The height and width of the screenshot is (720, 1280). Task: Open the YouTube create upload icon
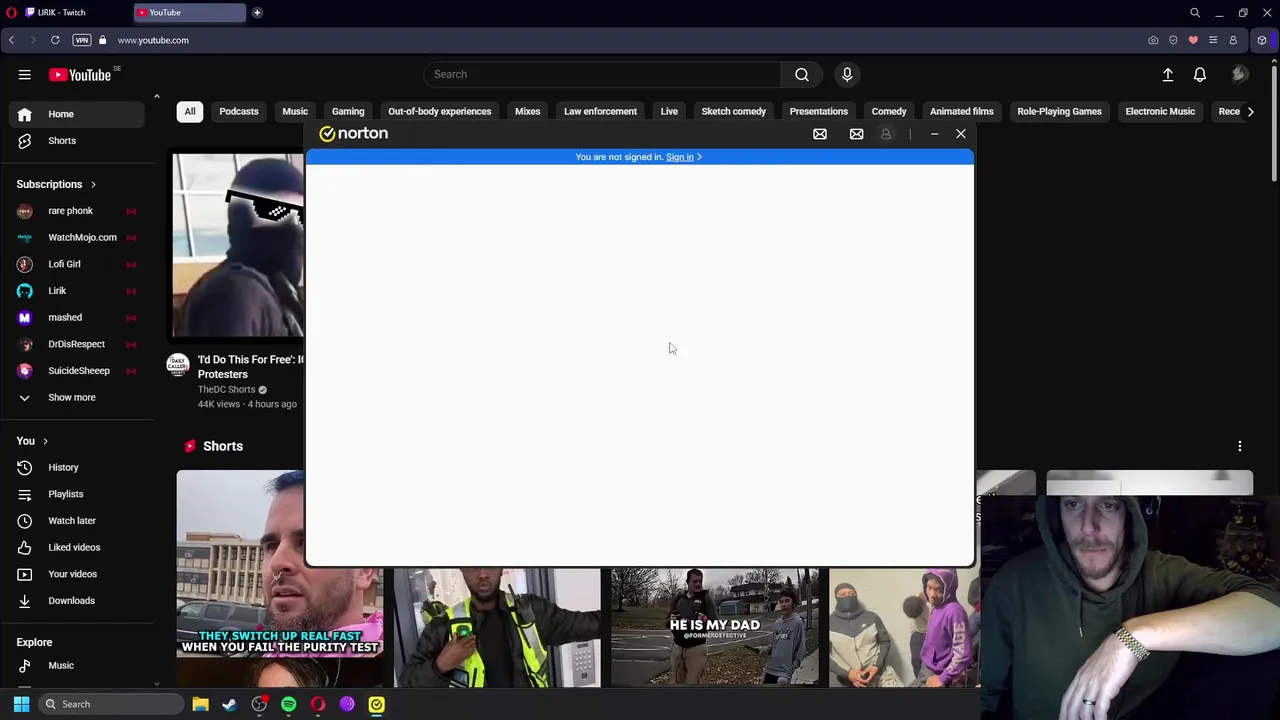click(1167, 74)
